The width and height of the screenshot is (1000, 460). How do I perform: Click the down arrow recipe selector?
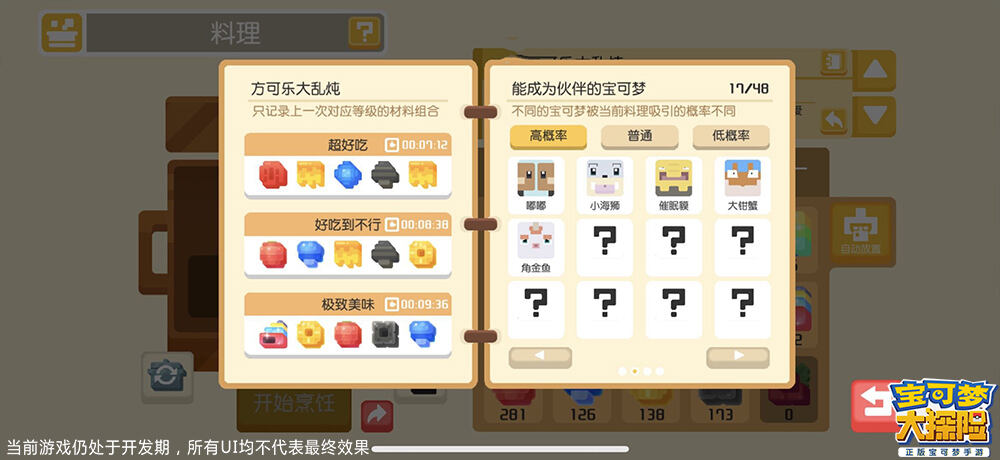[x=874, y=116]
